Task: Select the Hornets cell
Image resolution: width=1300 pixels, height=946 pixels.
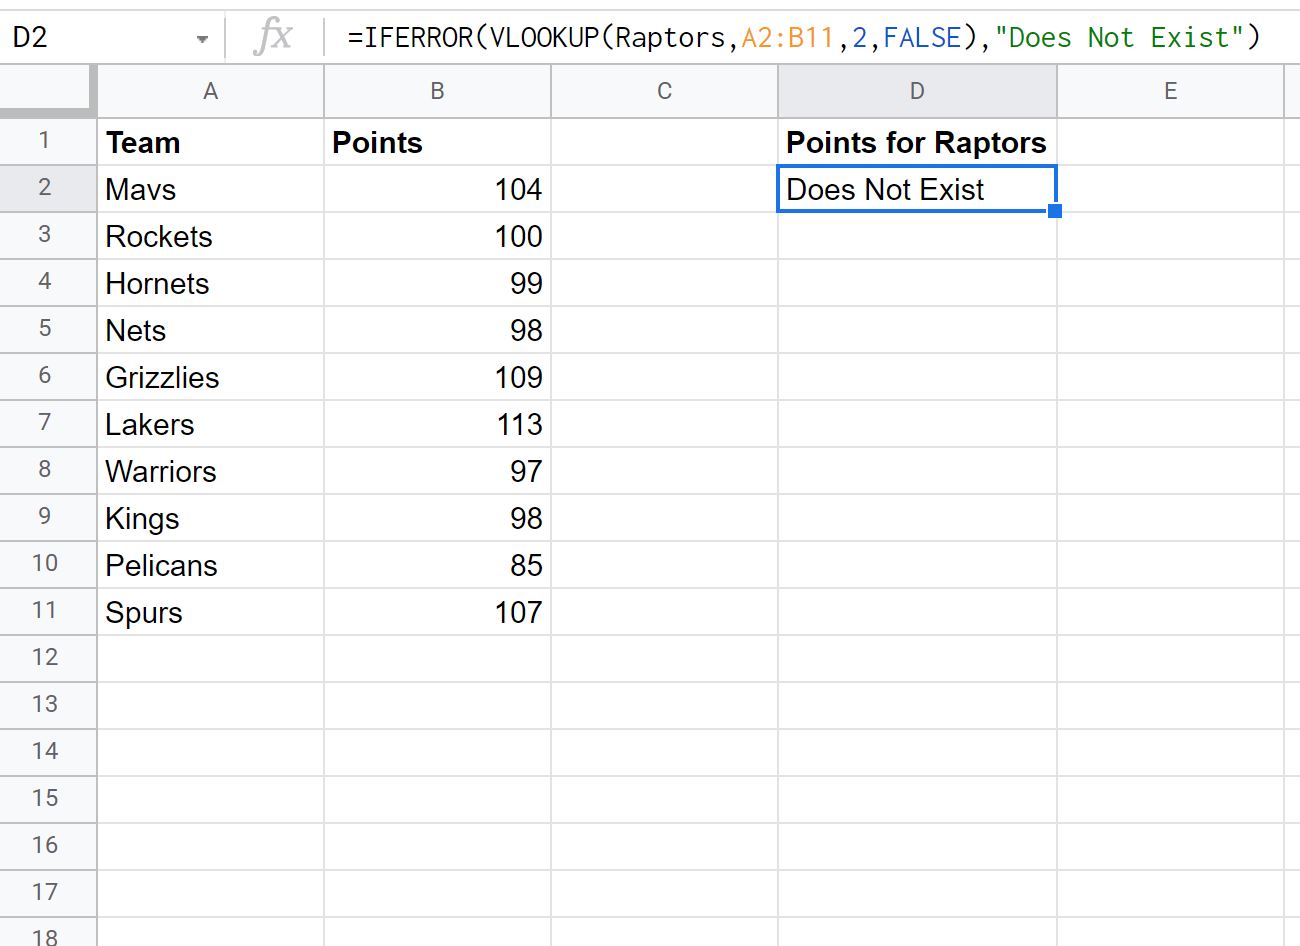Action: tap(211, 283)
